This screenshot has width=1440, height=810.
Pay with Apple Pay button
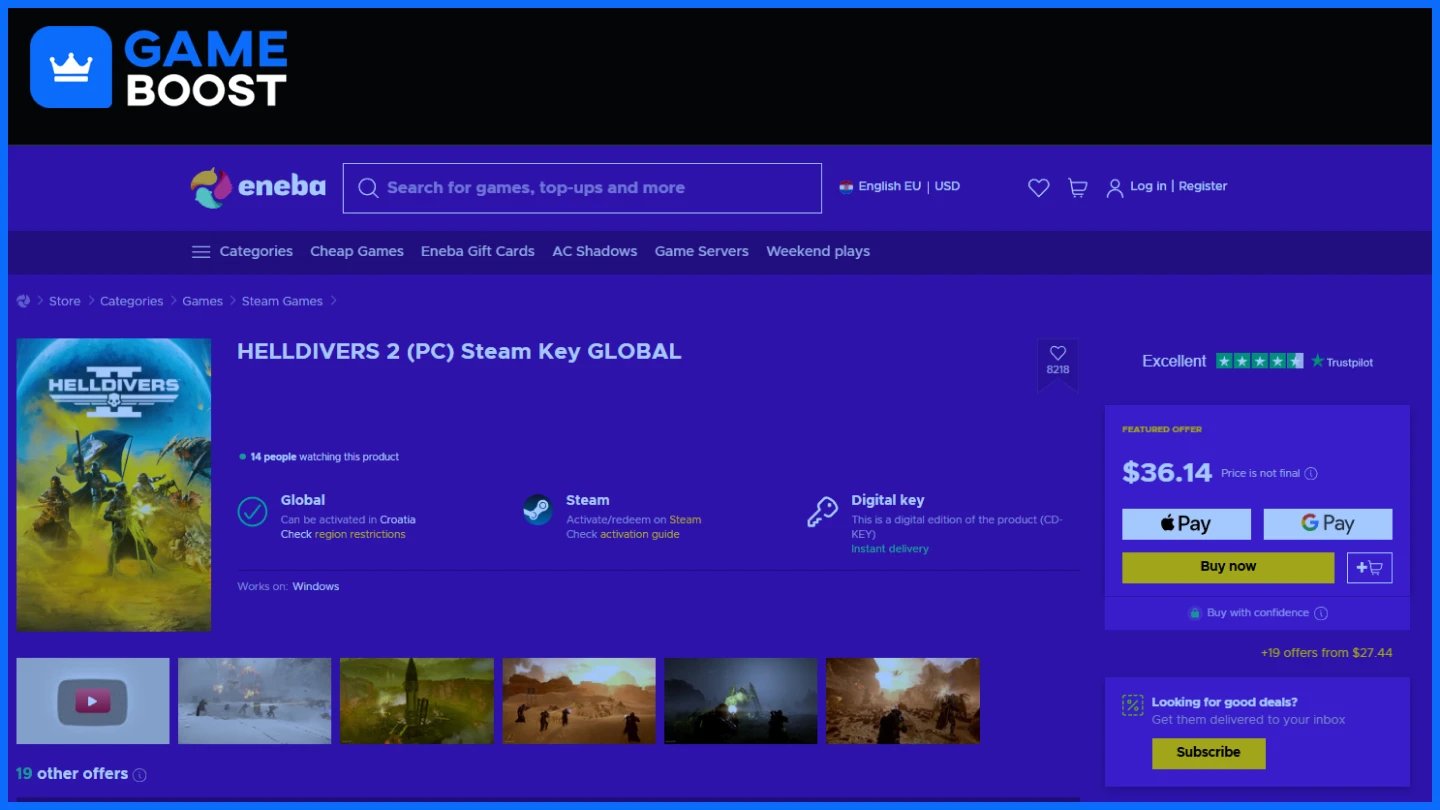[x=1186, y=524]
